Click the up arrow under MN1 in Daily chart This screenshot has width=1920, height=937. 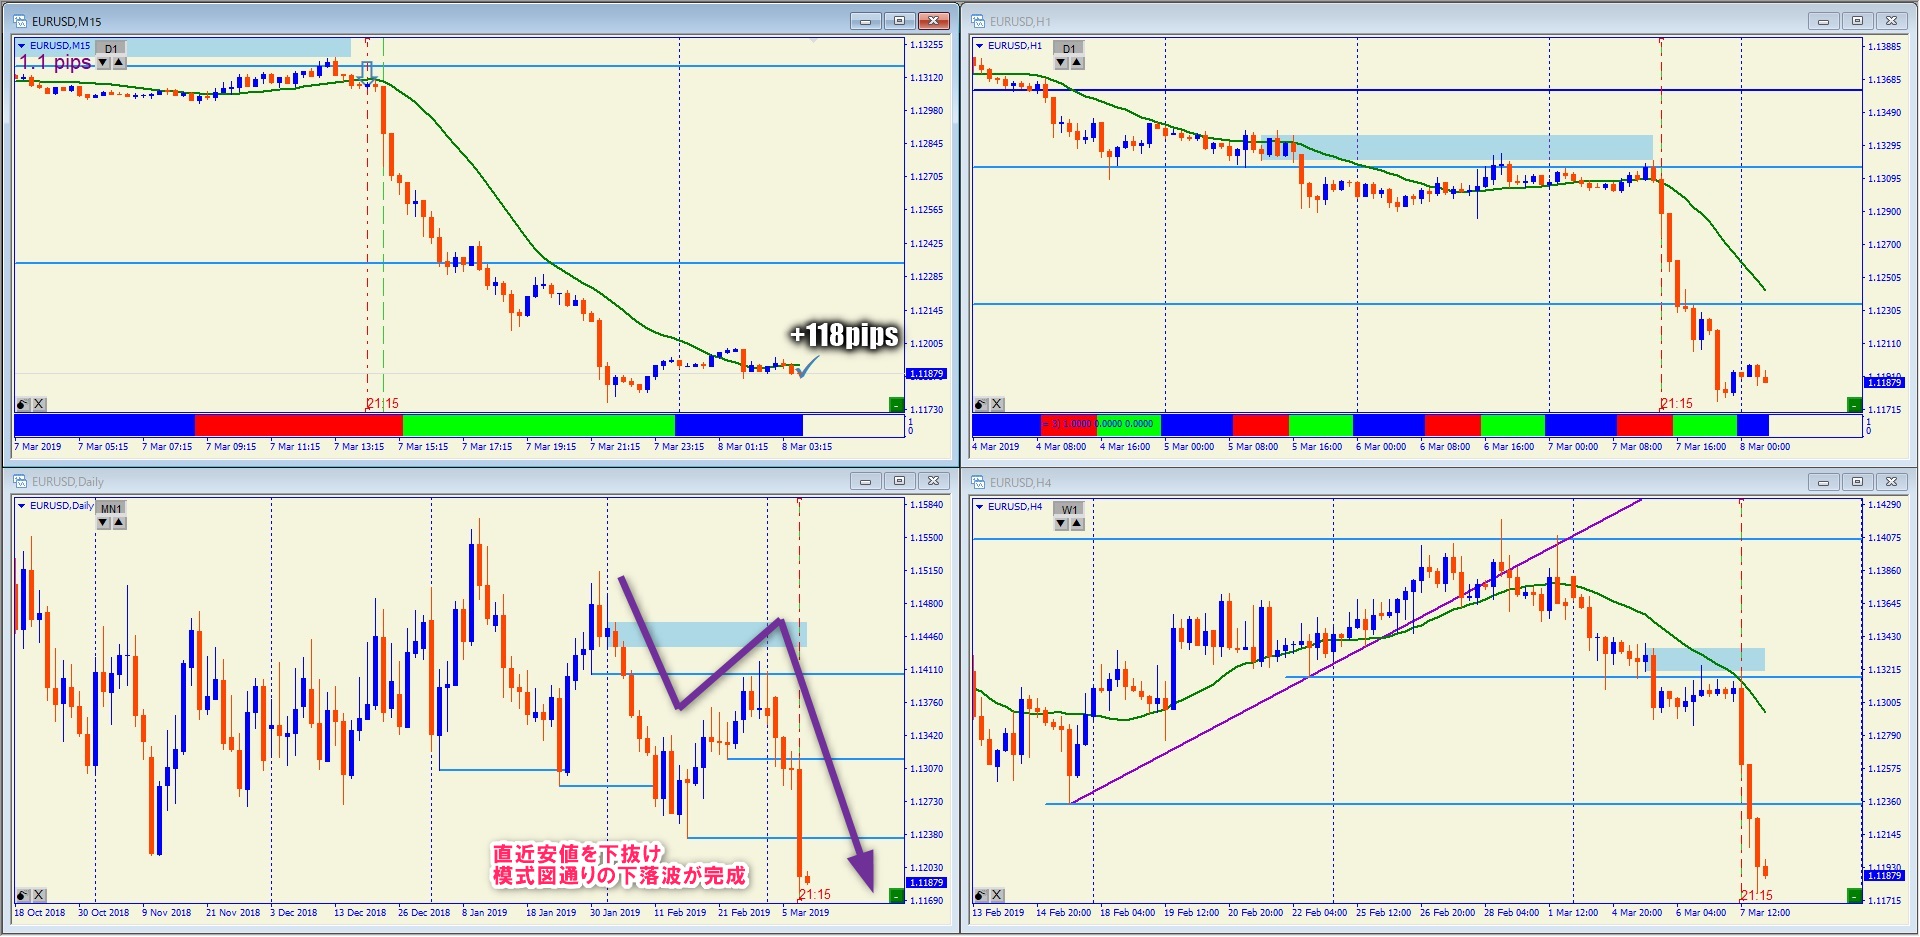pyautogui.click(x=119, y=522)
